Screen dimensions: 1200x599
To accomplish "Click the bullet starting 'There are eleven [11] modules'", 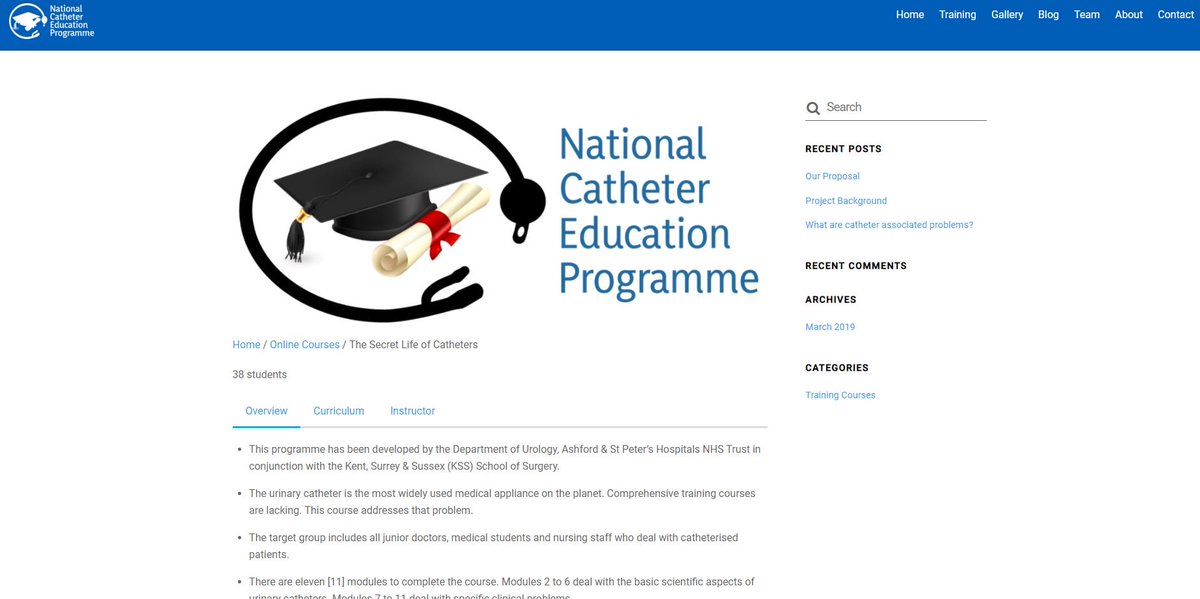I will [501, 589].
